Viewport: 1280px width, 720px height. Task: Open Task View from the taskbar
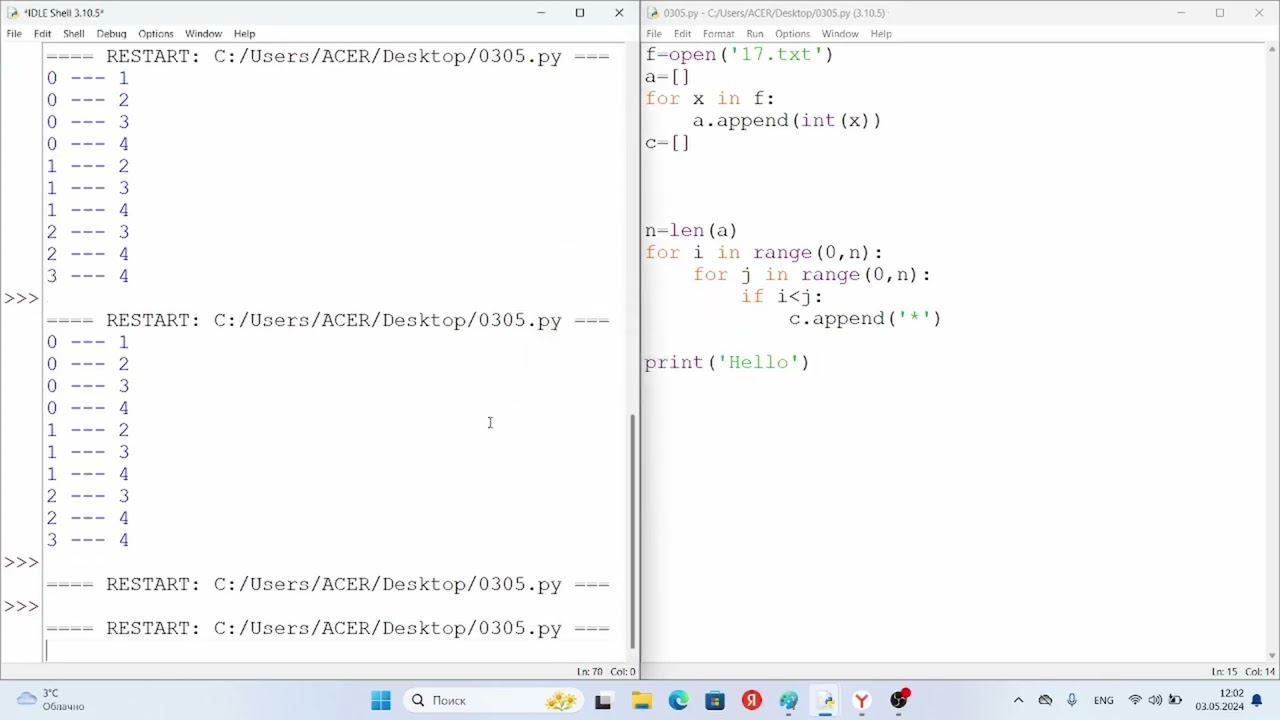pos(603,701)
